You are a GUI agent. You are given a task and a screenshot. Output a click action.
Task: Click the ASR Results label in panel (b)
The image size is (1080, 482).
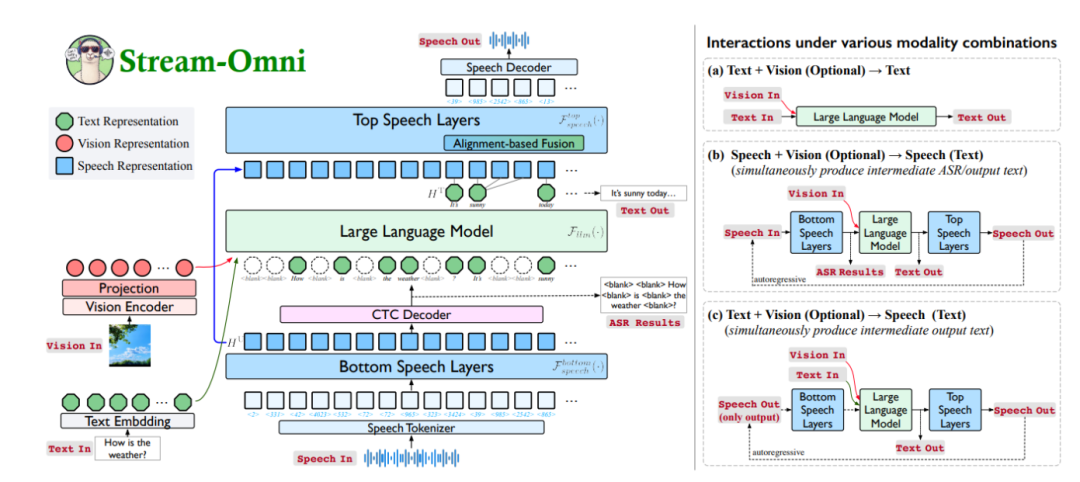(x=849, y=272)
